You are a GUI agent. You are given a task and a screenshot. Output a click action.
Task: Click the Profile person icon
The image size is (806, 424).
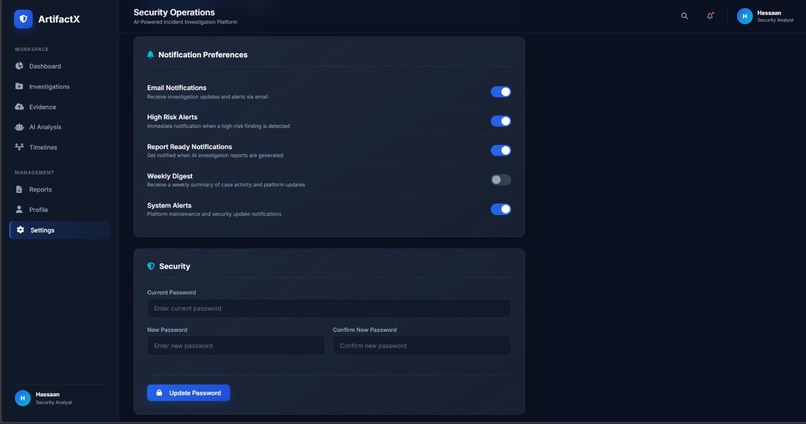point(19,209)
